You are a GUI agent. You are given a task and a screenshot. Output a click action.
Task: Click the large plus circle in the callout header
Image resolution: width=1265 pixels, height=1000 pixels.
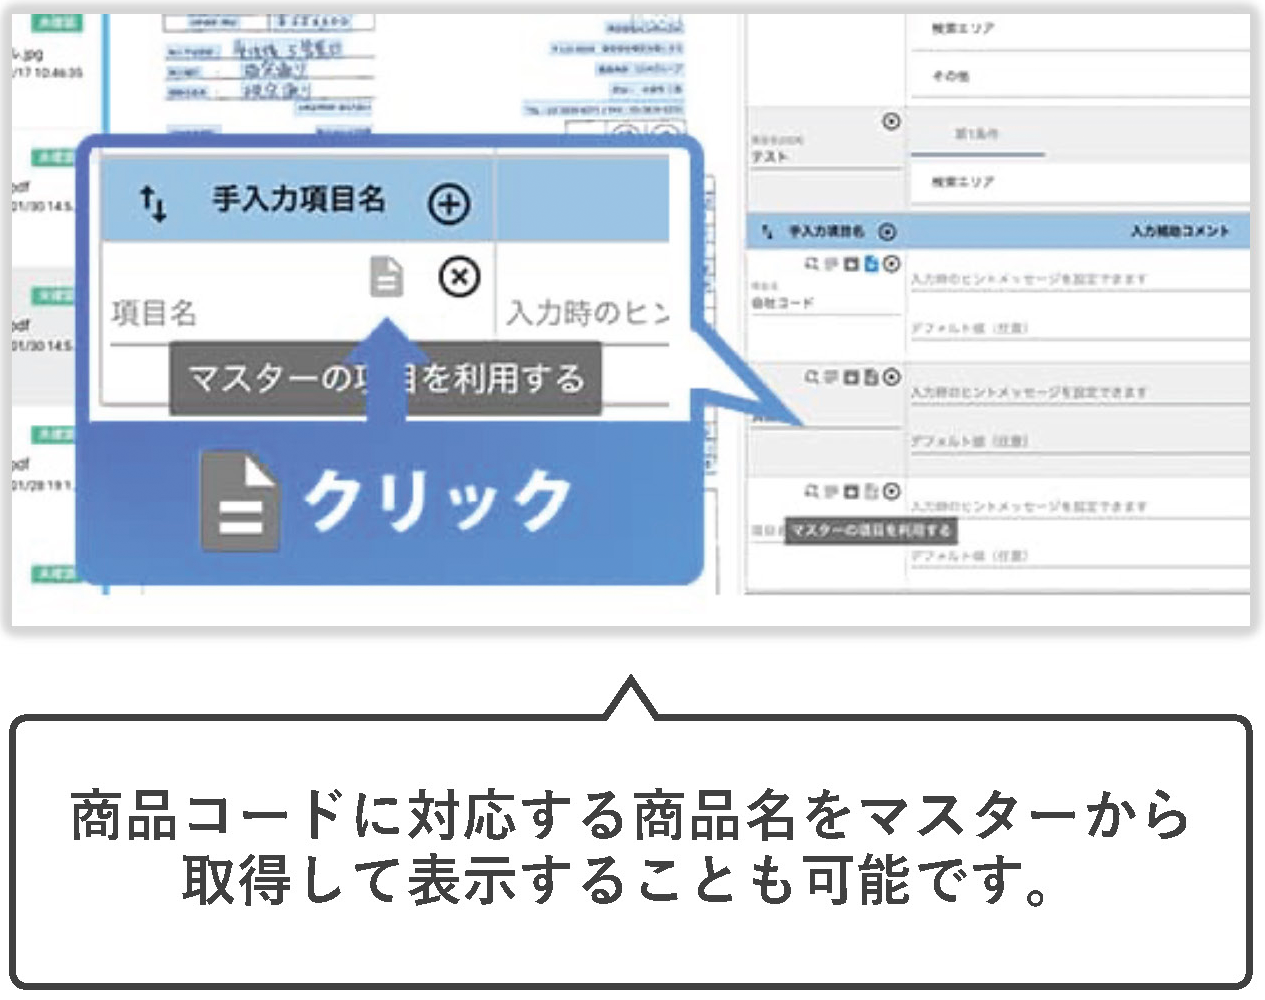click(x=449, y=204)
